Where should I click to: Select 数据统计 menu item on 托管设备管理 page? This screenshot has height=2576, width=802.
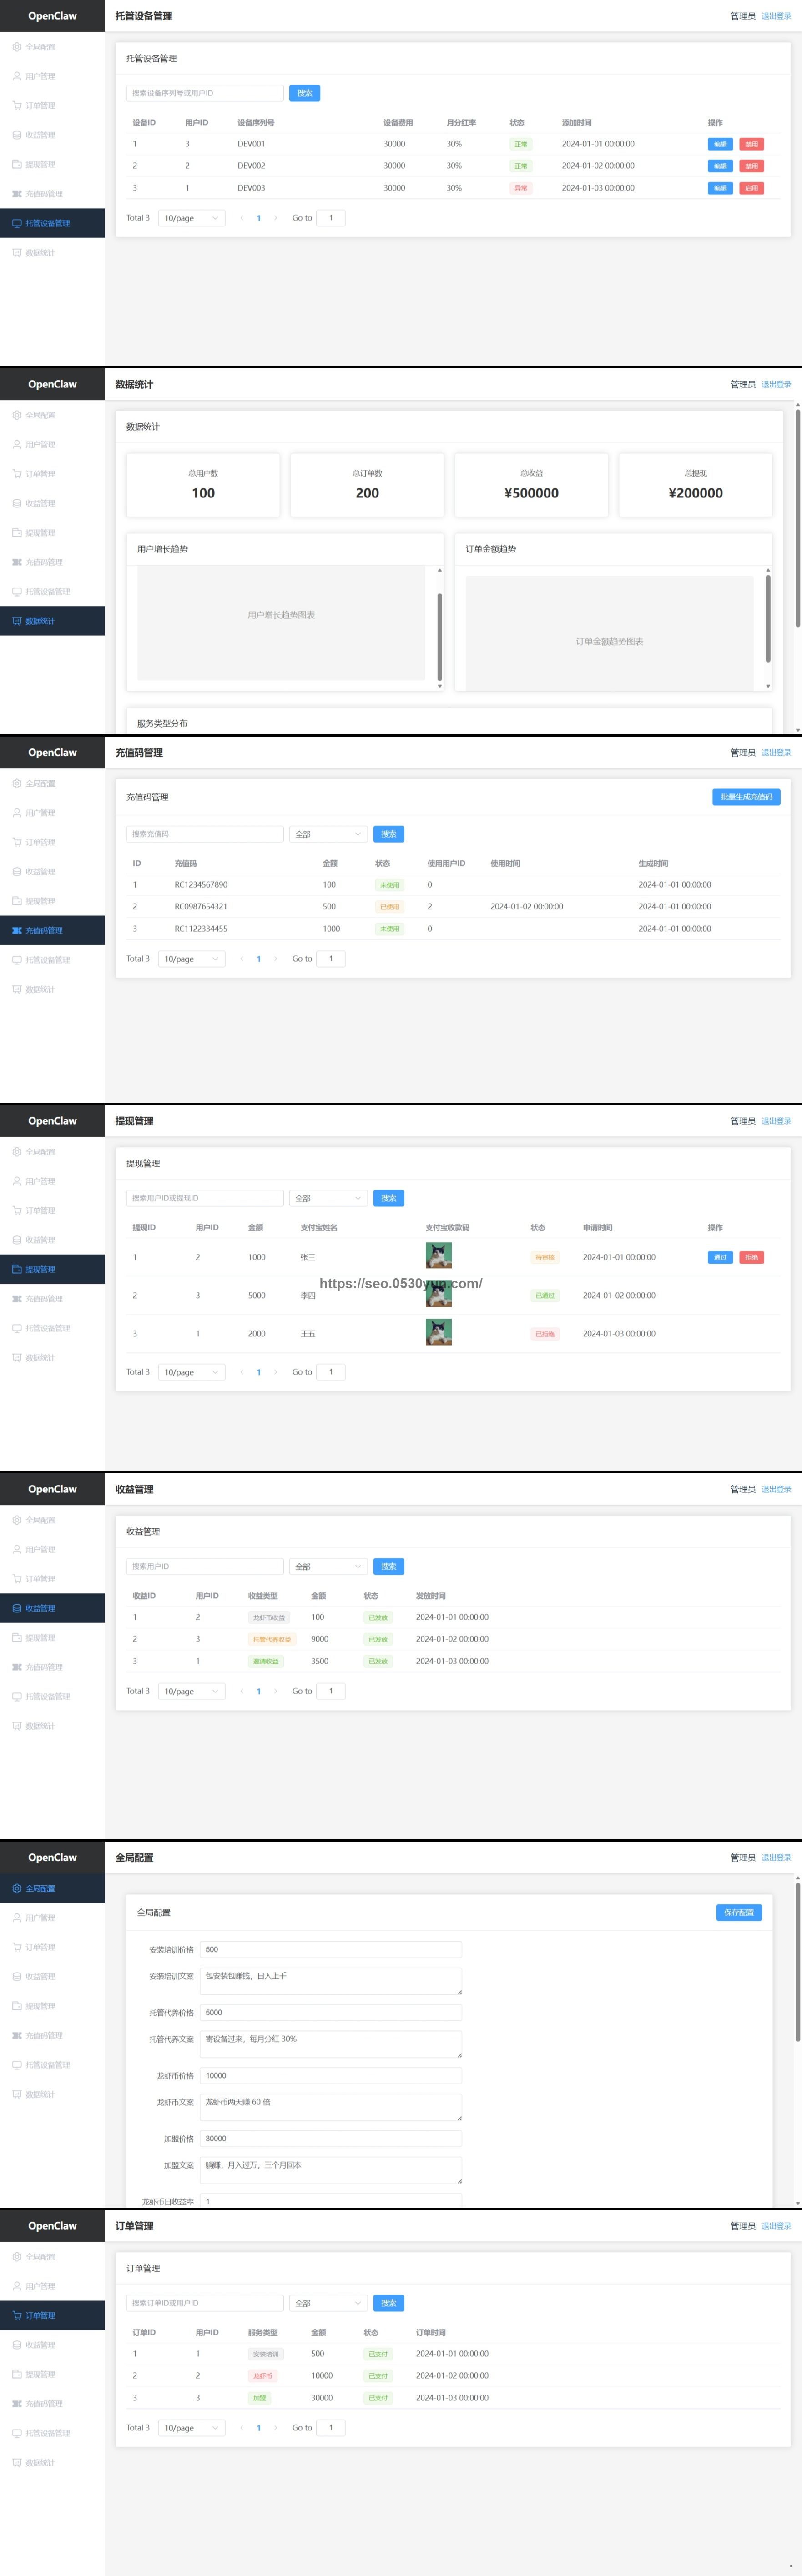click(x=52, y=253)
